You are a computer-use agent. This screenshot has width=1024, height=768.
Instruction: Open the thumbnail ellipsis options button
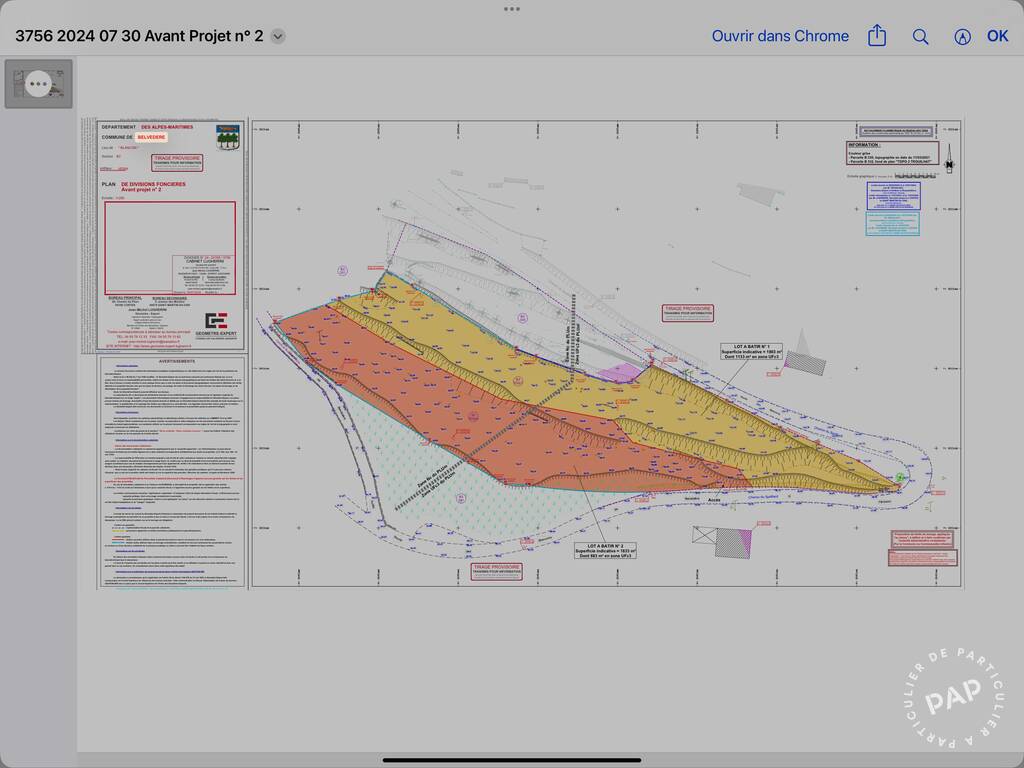point(39,84)
